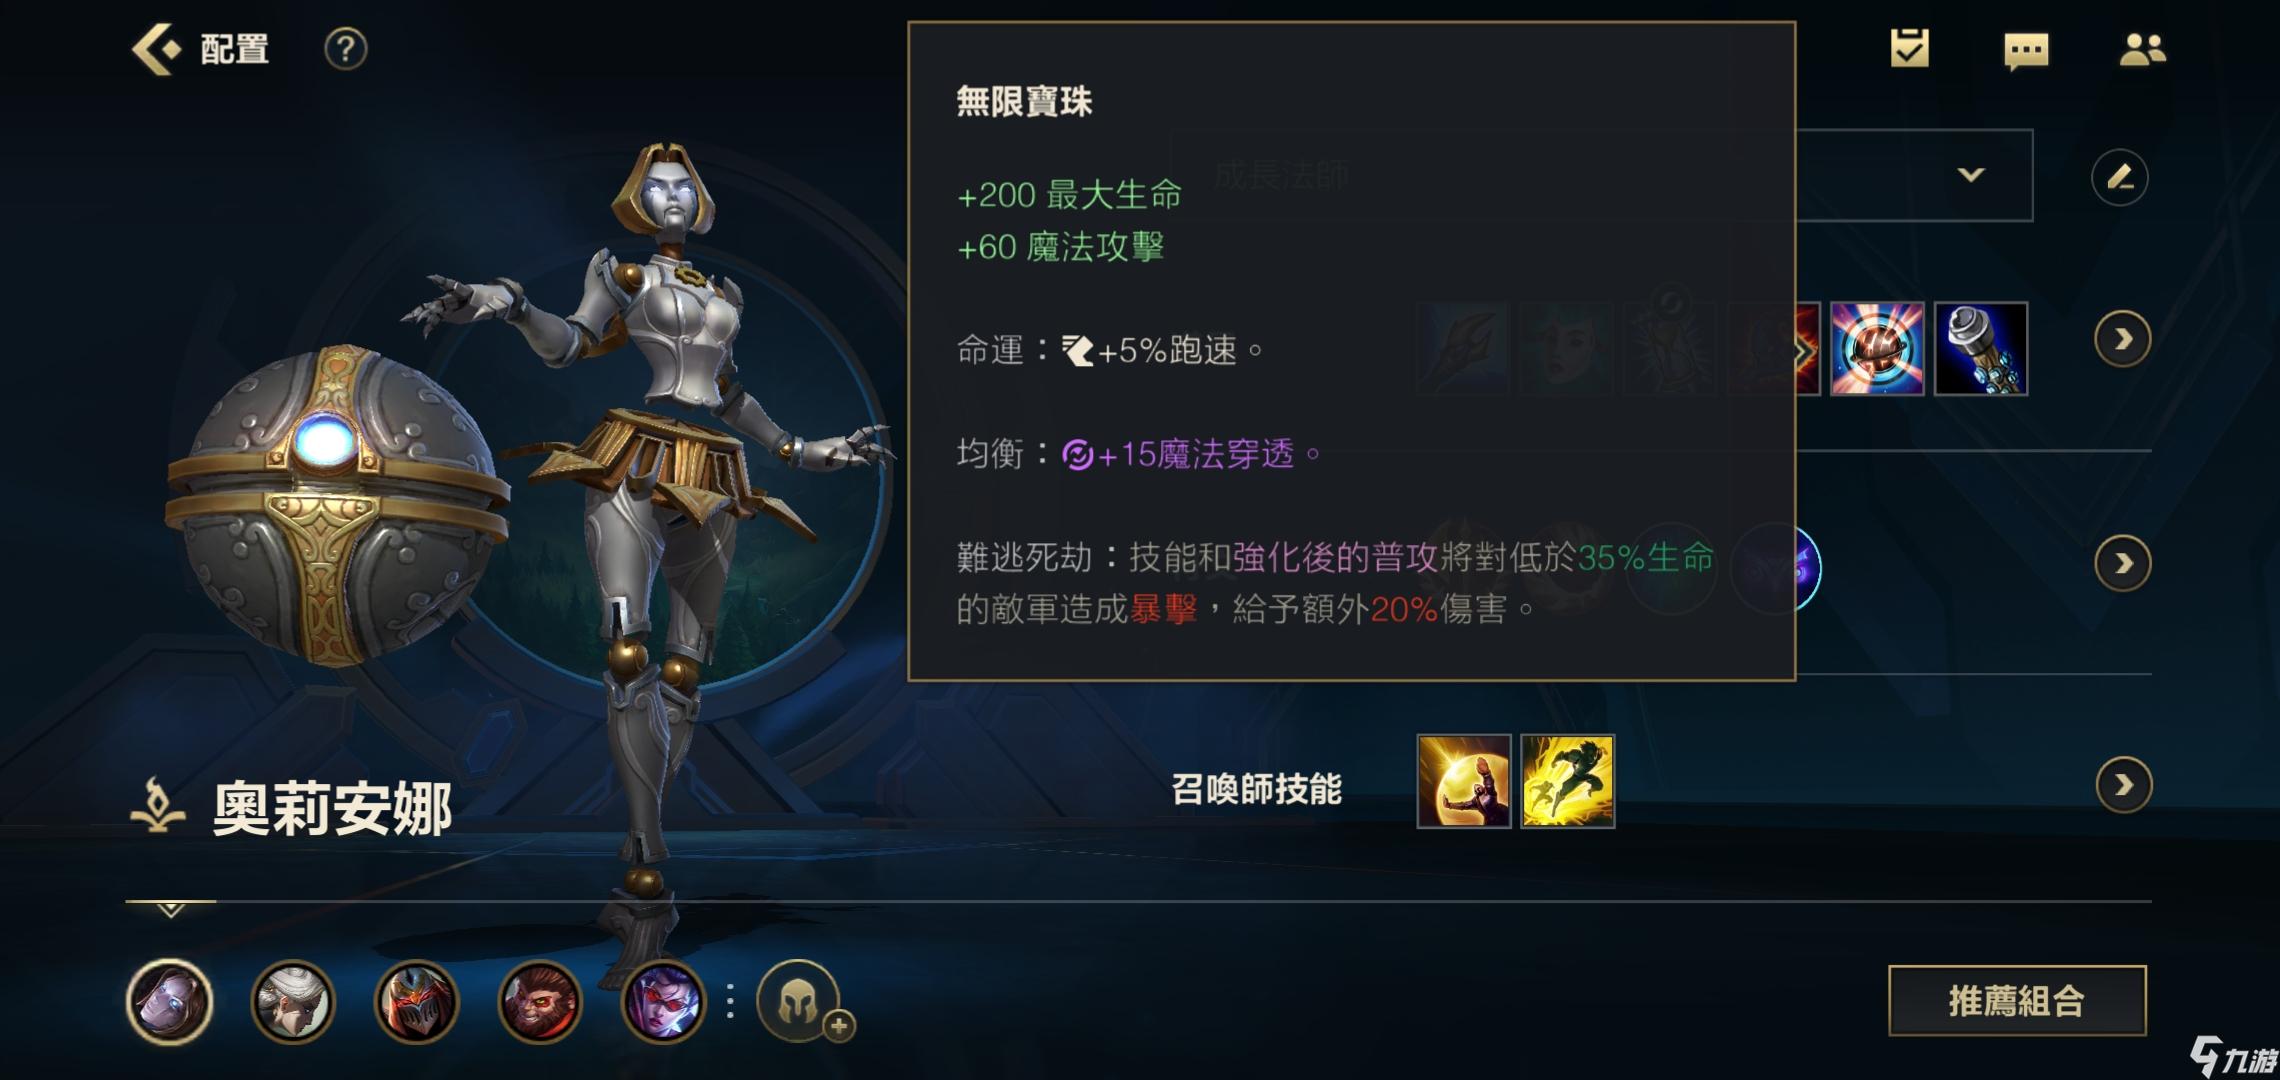Expand the summoner spells row arrow
The width and height of the screenshot is (2280, 1080).
coord(2123,785)
